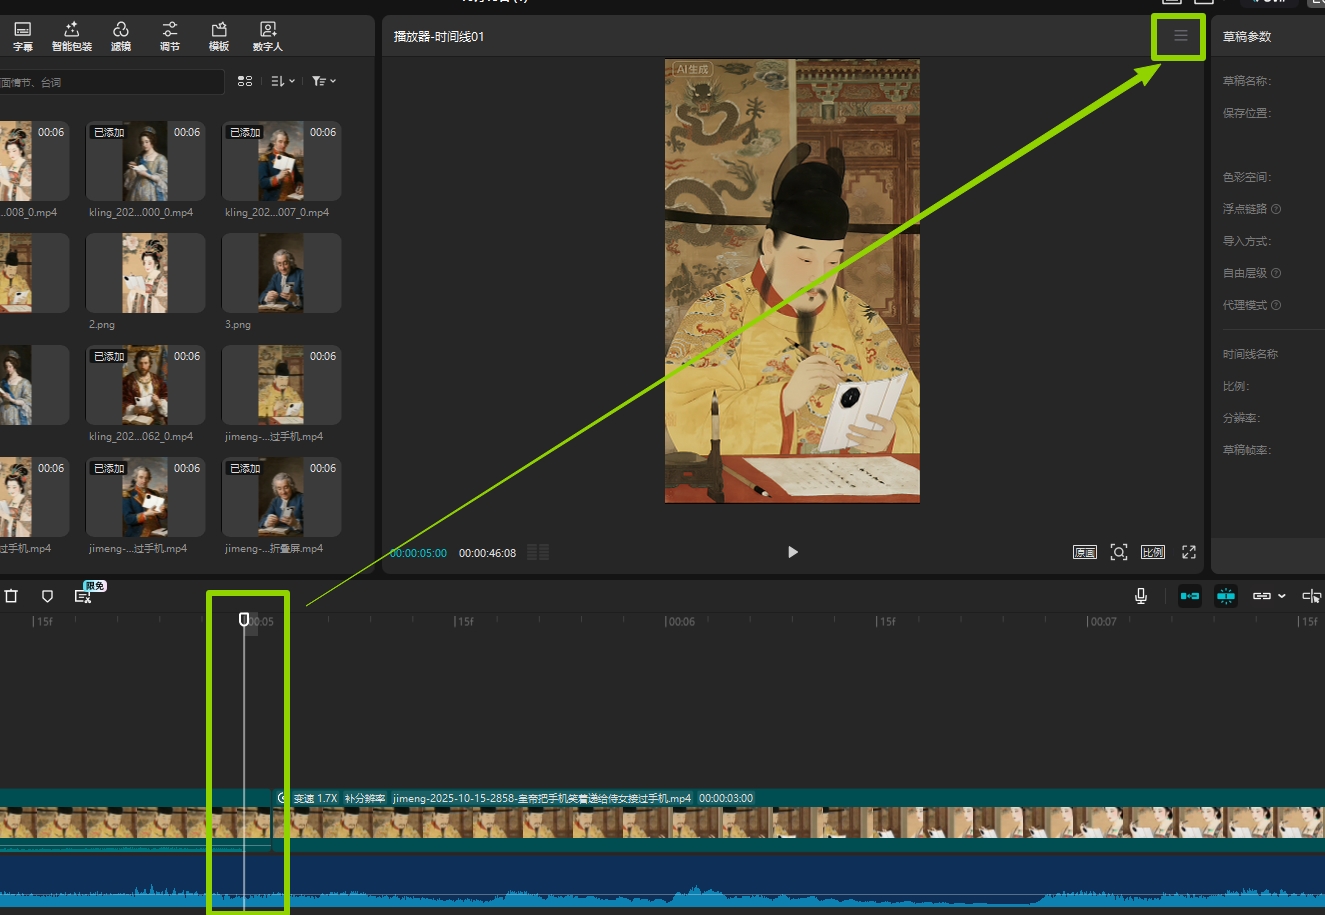Click the zoom-to-fit preview icon

1119,552
